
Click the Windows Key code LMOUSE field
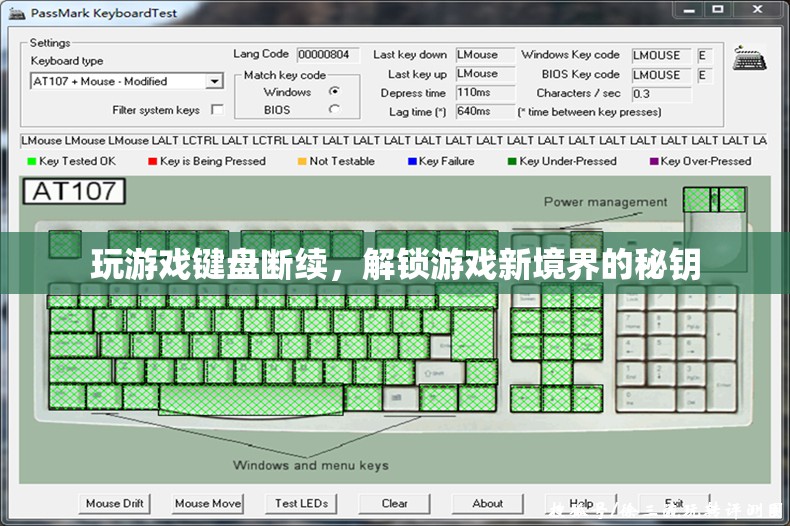pyautogui.click(x=662, y=55)
